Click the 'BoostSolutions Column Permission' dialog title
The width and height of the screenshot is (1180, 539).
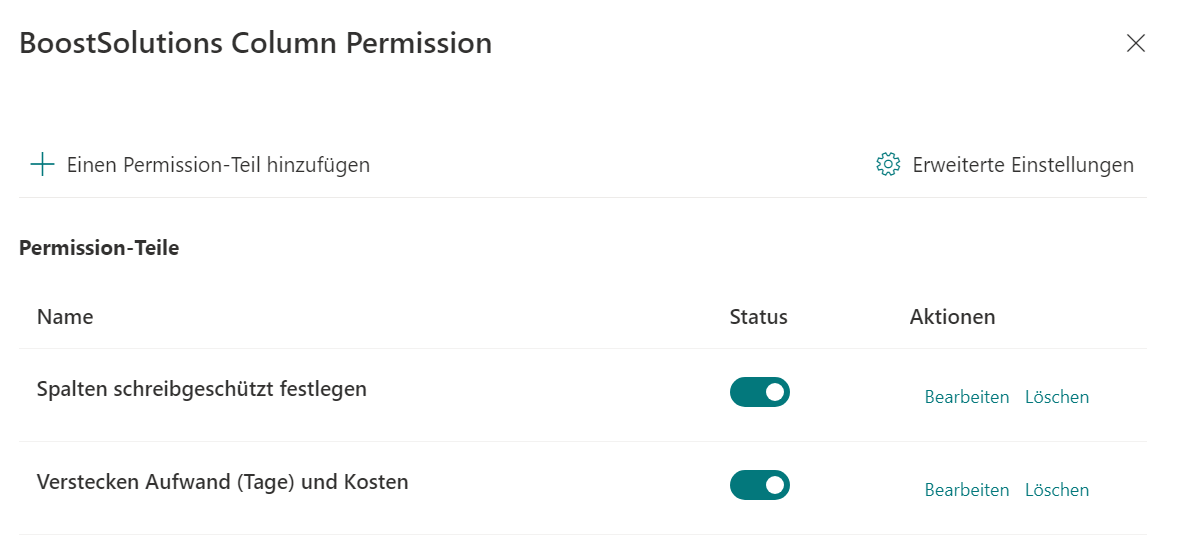255,43
